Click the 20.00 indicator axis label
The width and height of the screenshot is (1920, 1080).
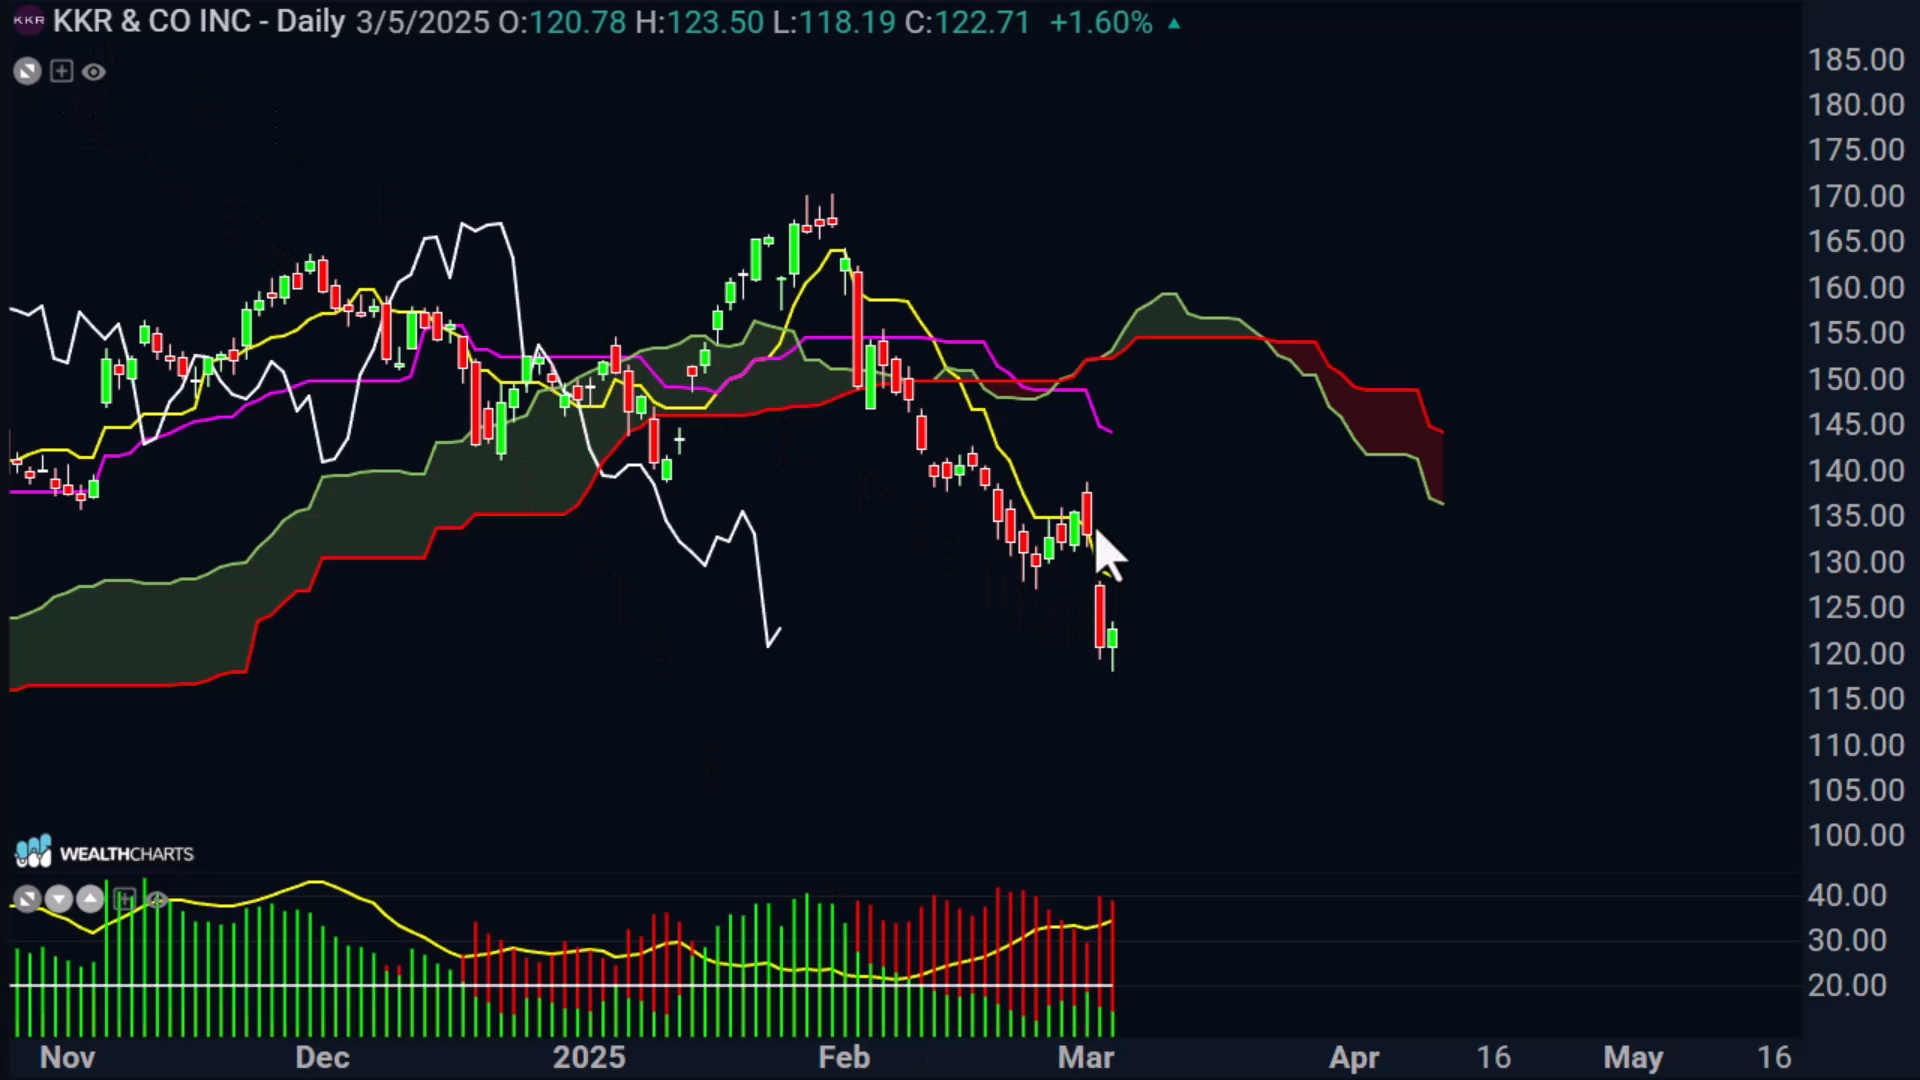(1847, 985)
